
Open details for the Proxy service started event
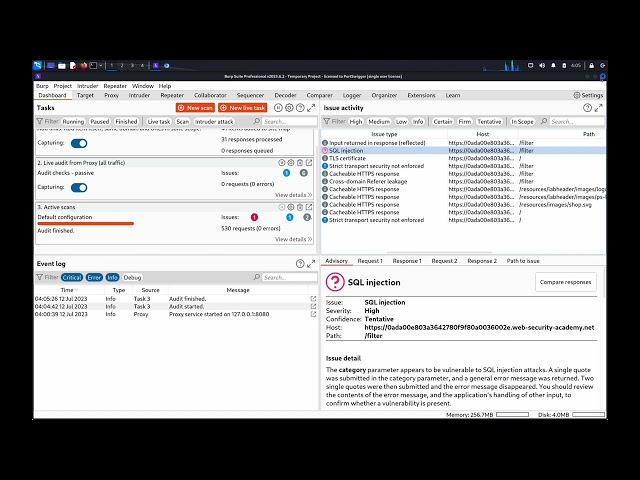tap(313, 314)
